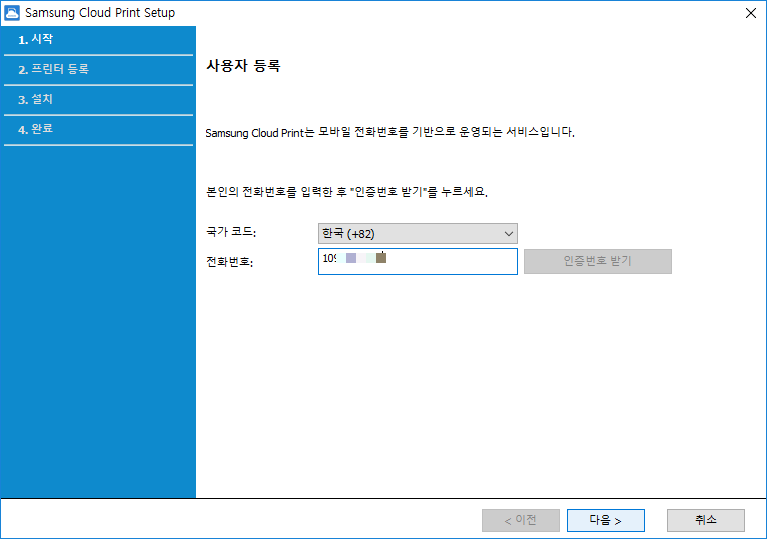The width and height of the screenshot is (767, 539).
Task: Close the Samsung Cloud Print Setup window
Action: [751, 13]
